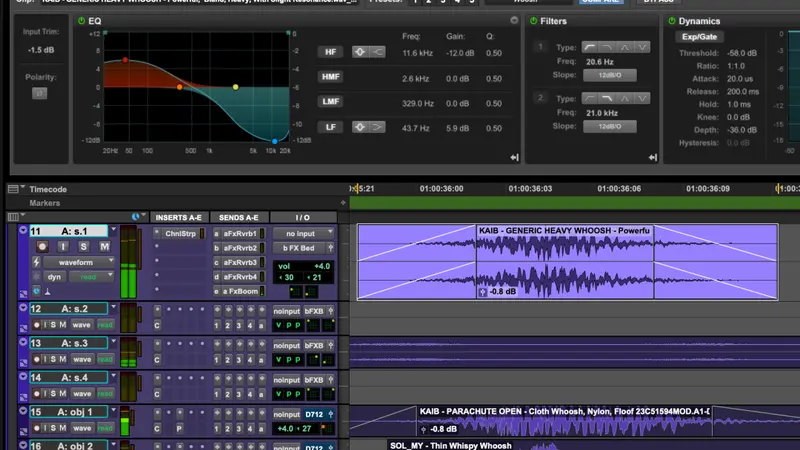Screen dimensions: 800x450
Task: Mute track 14 A: s.4
Action: click(63, 393)
